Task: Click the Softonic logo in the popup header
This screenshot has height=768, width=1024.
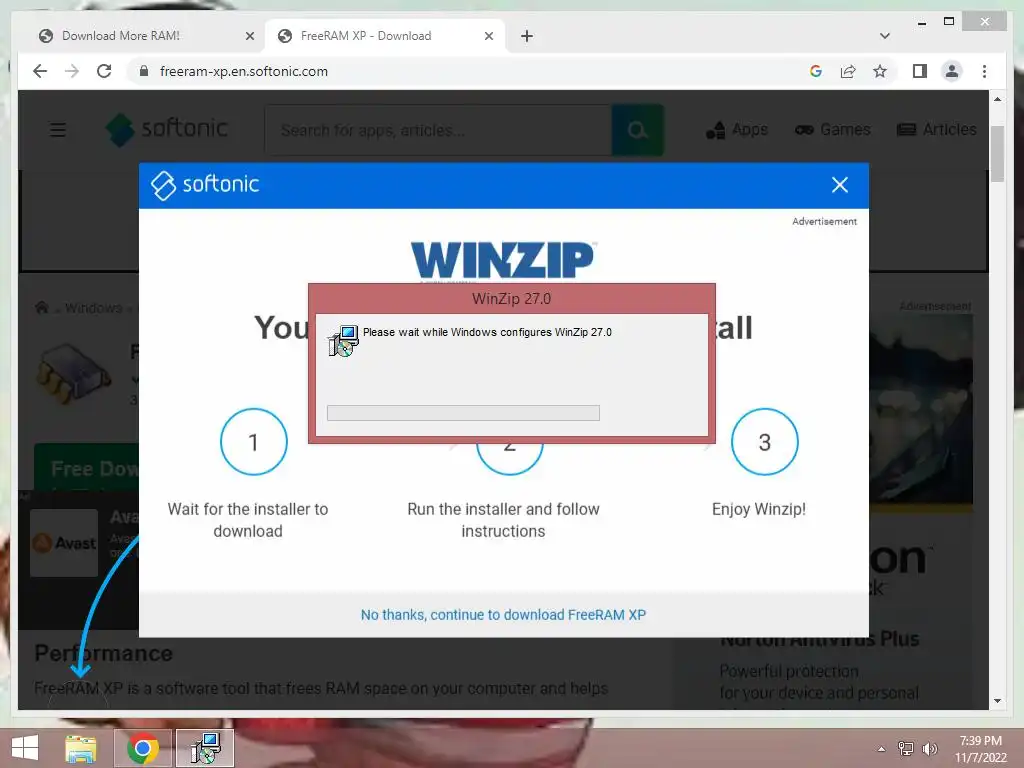Action: [x=205, y=185]
